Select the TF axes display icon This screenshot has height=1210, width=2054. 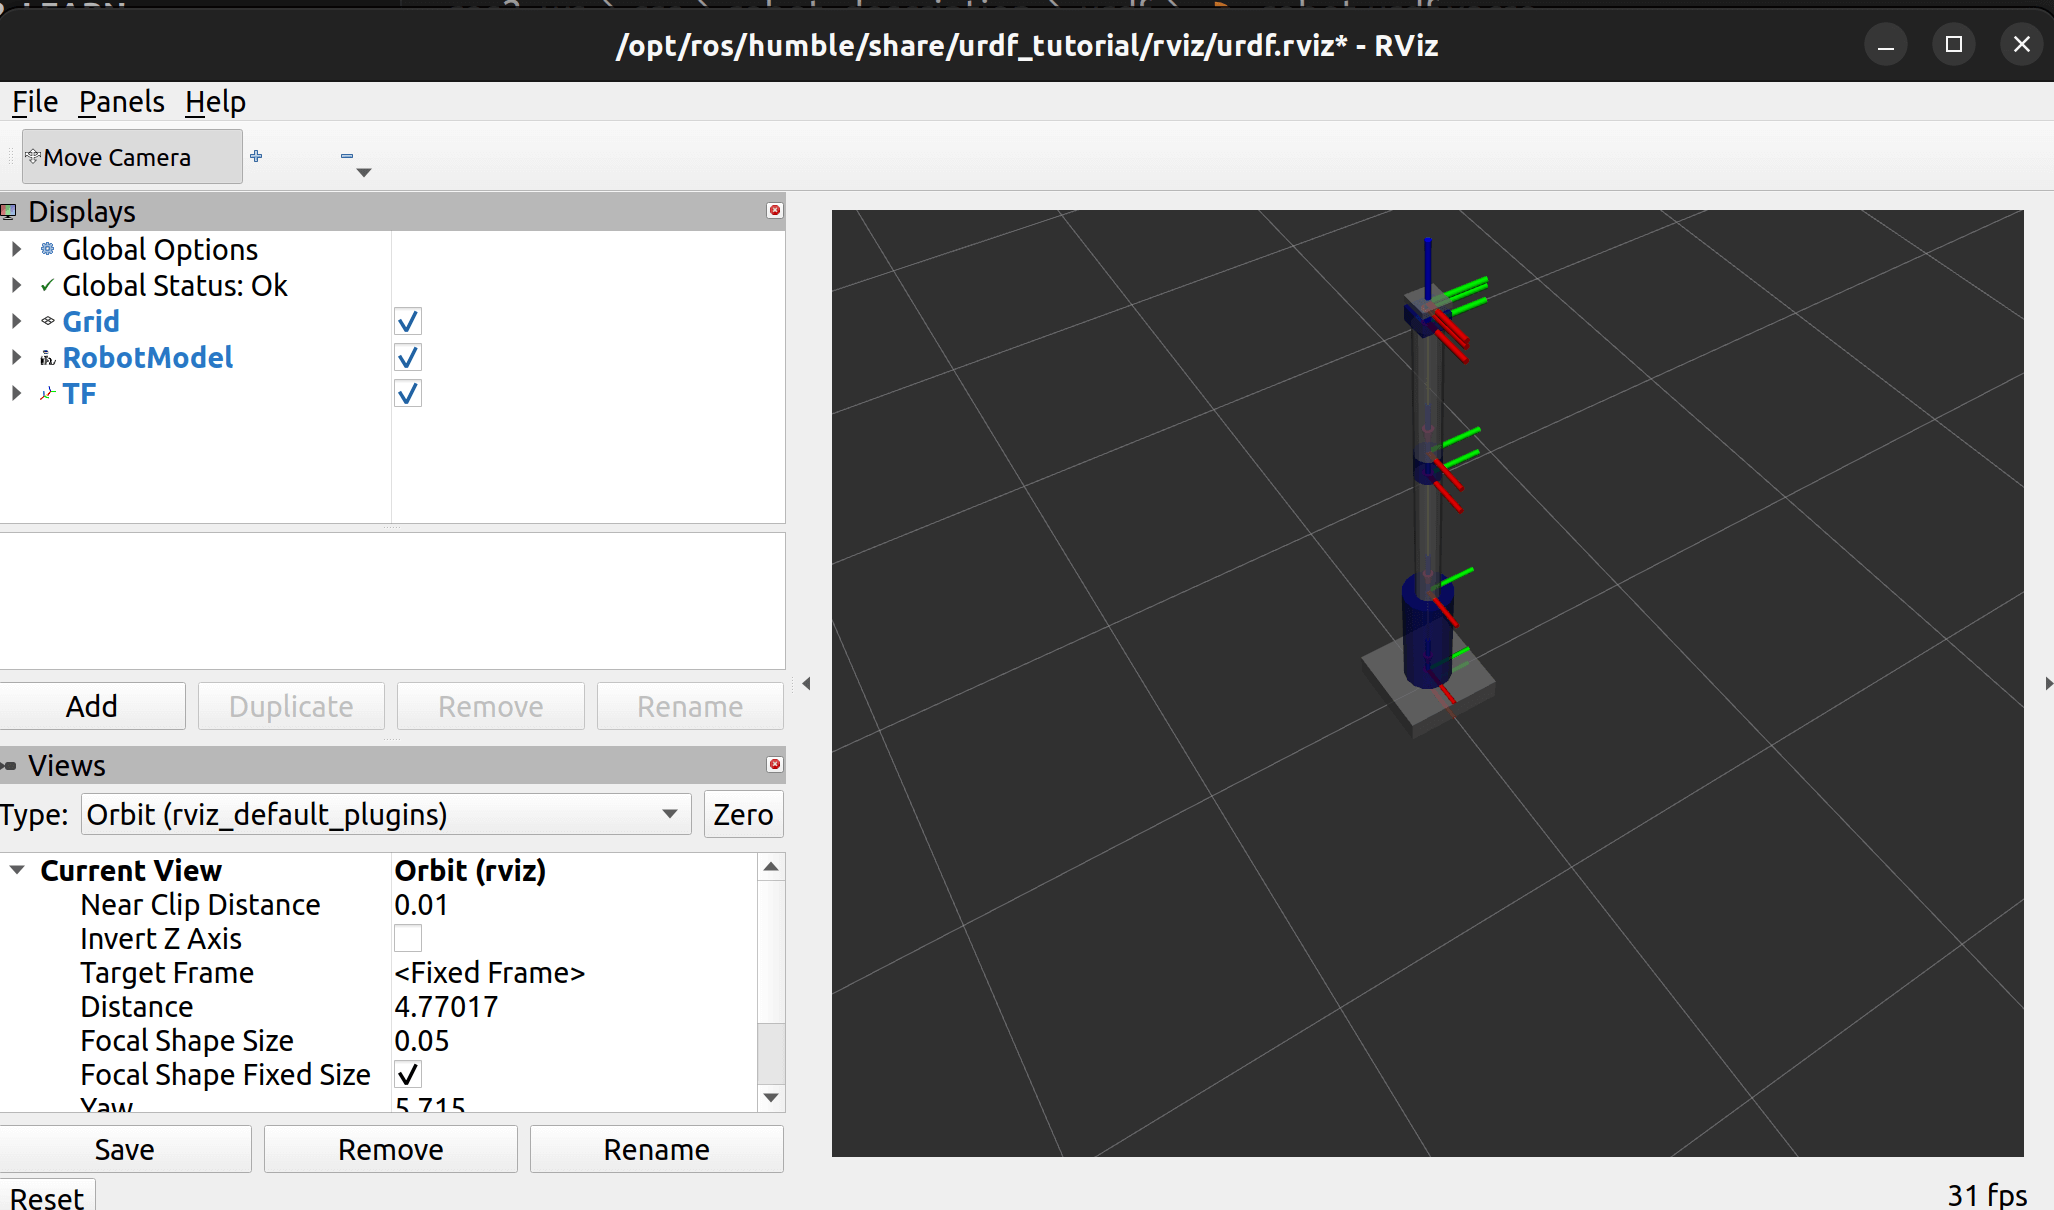point(47,394)
